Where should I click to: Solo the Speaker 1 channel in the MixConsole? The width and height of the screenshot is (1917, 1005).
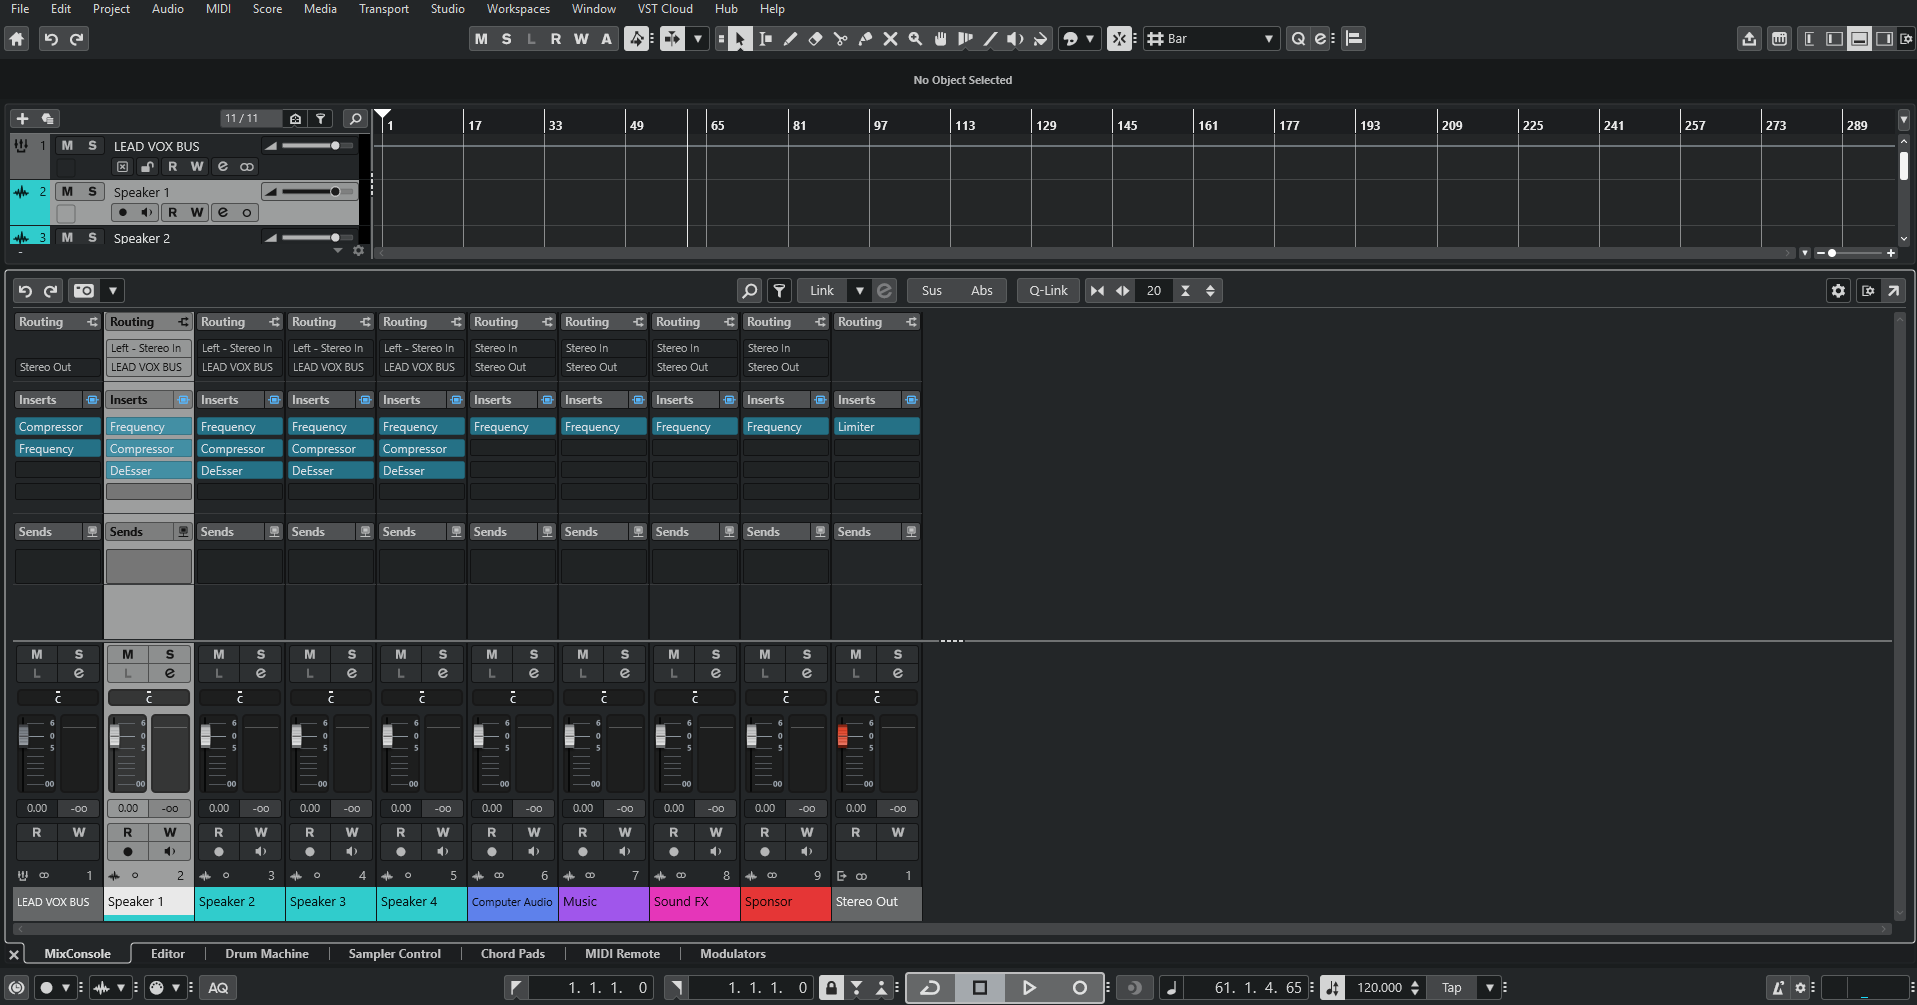click(170, 656)
